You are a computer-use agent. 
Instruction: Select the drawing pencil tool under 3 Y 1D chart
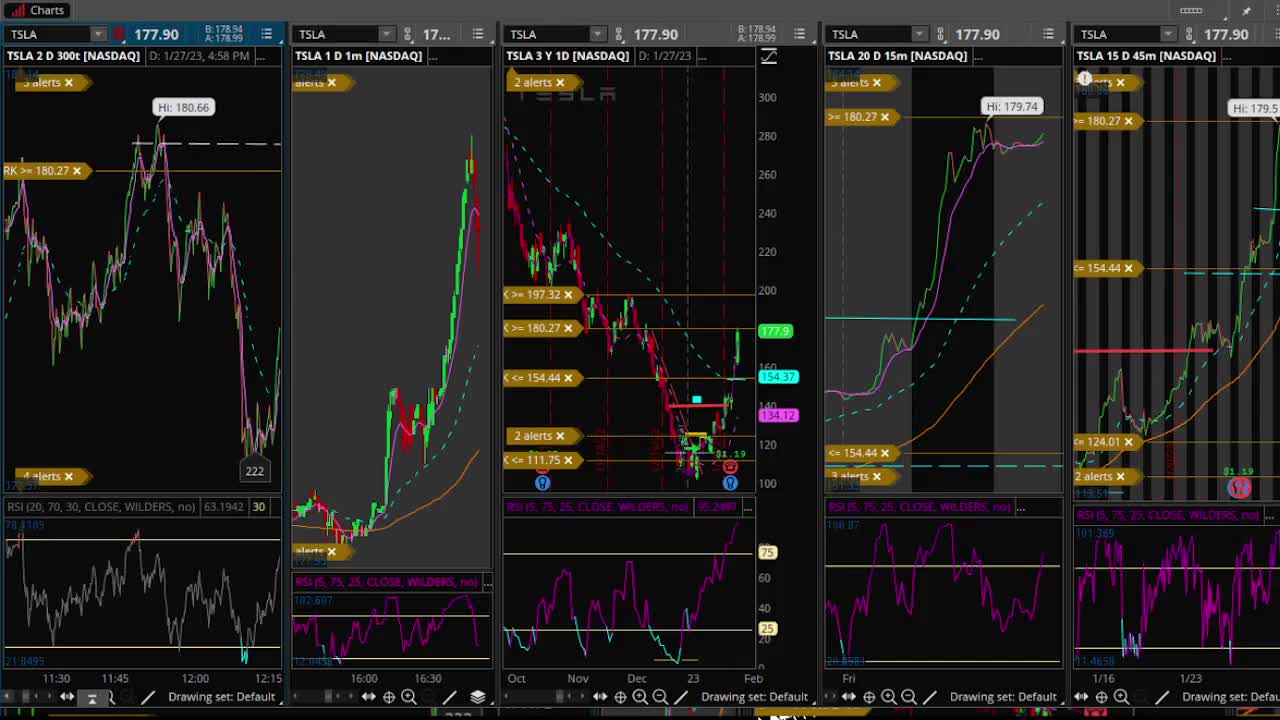[x=681, y=697]
